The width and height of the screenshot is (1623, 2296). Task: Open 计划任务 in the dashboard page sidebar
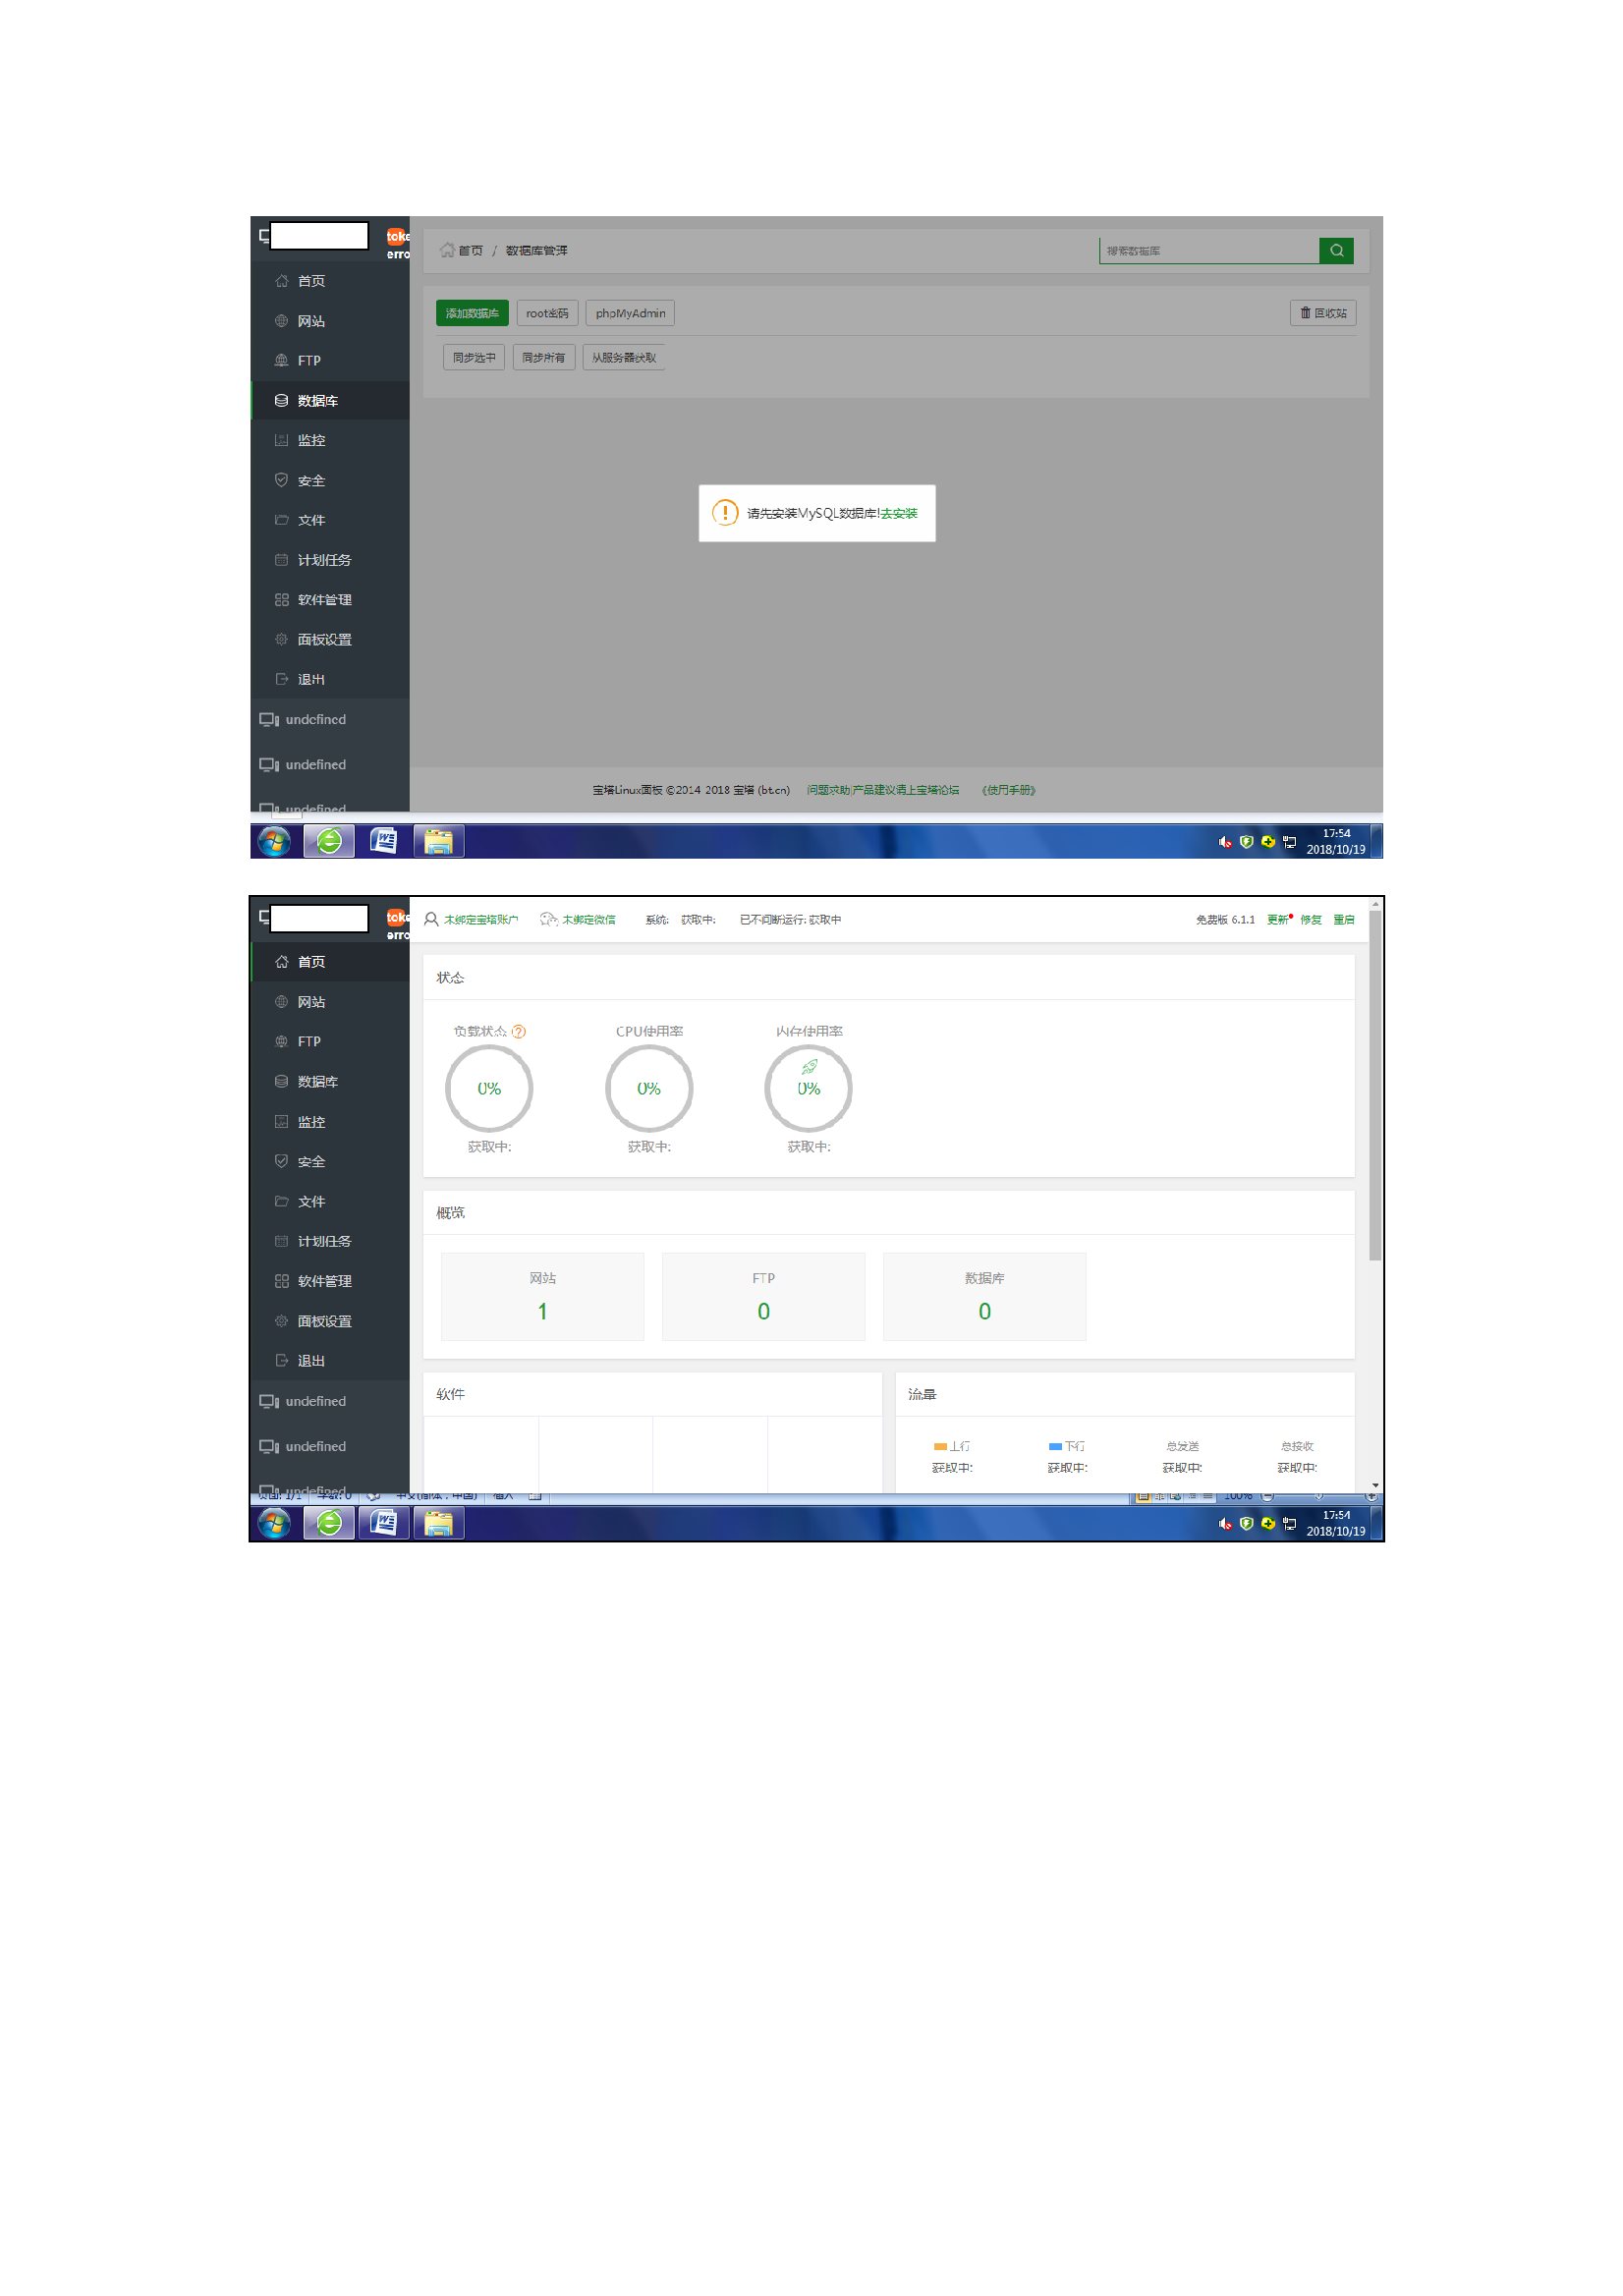point(330,1241)
